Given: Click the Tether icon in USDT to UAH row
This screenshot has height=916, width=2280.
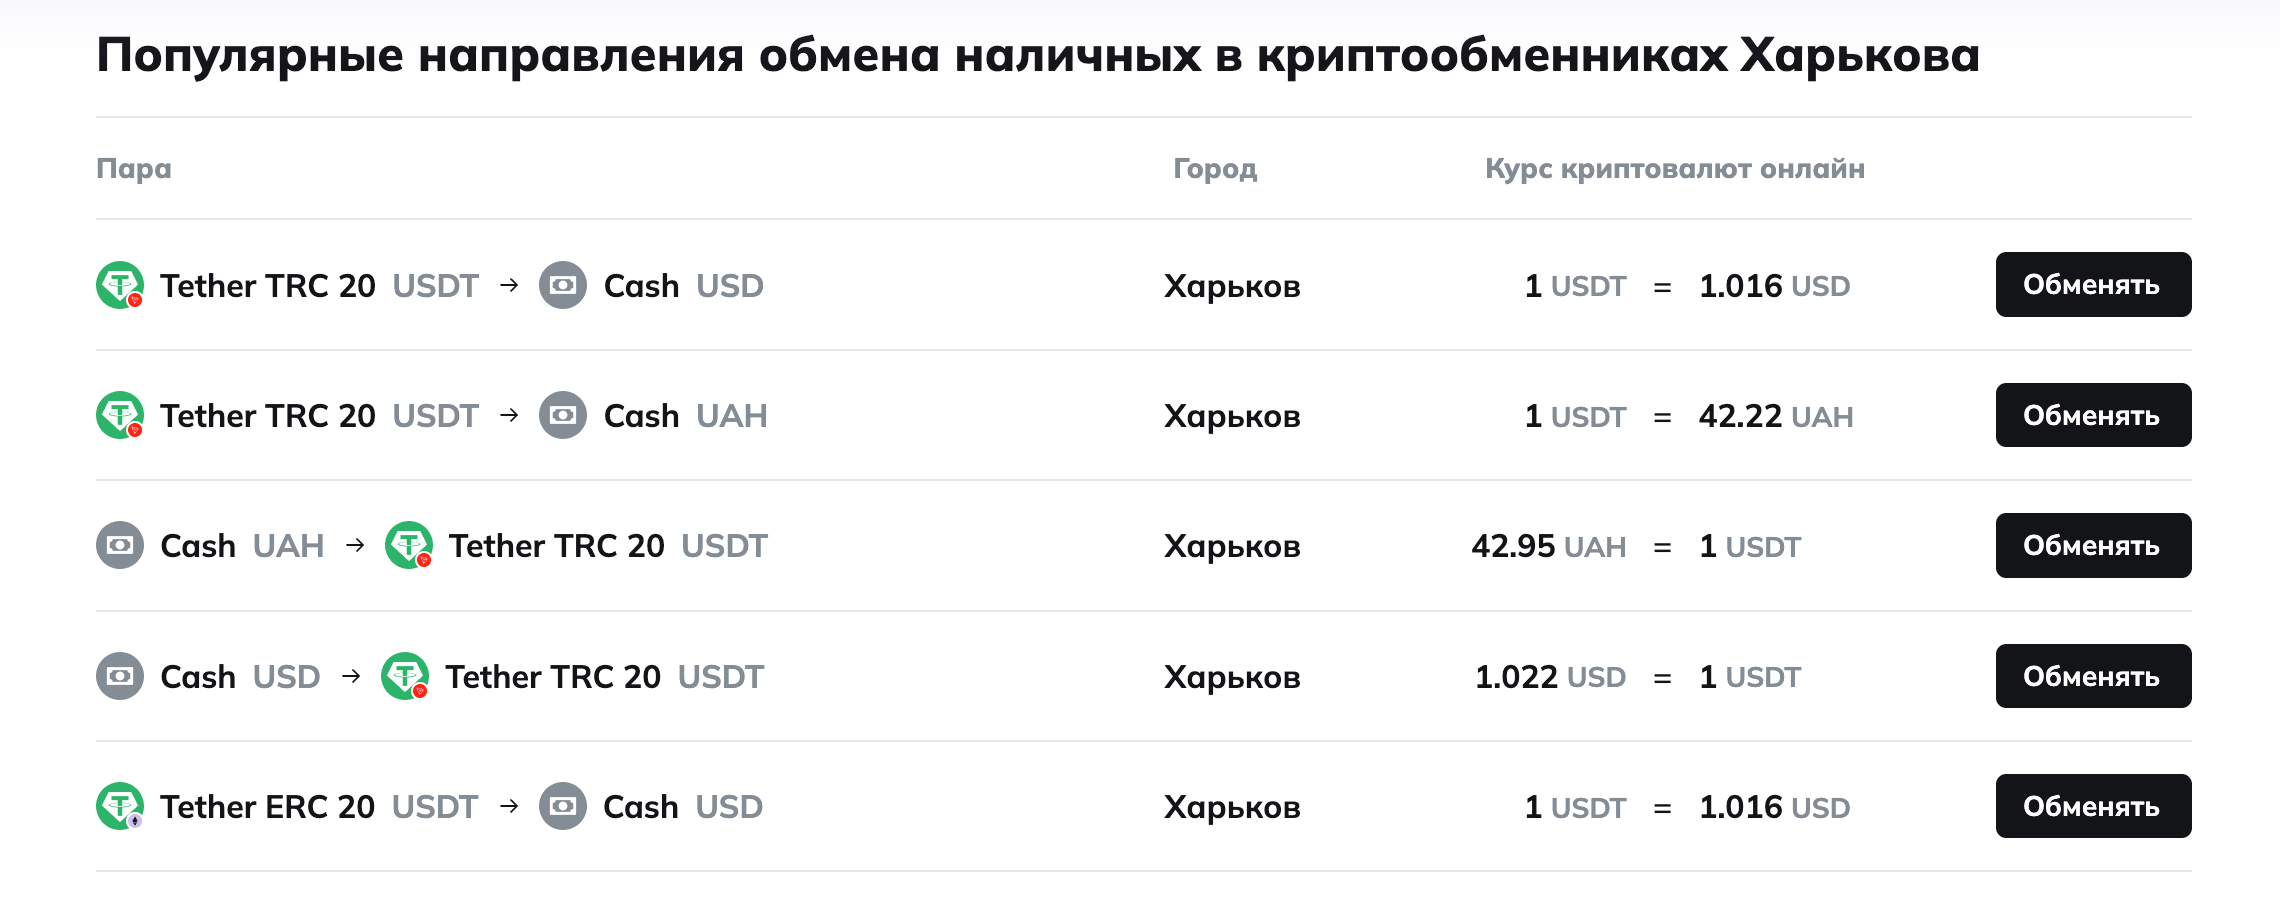Looking at the screenshot, I should (120, 415).
